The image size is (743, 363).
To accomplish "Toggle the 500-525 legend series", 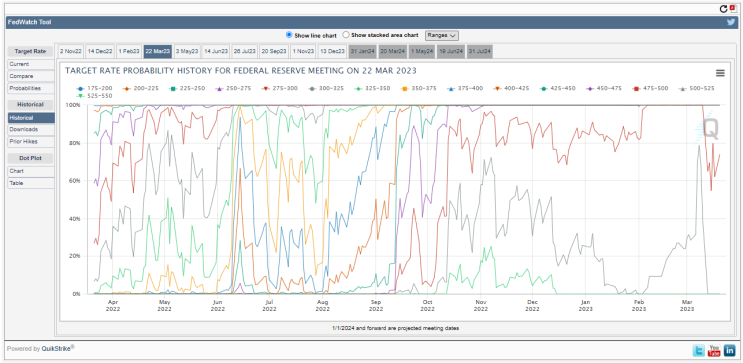I will click(698, 88).
